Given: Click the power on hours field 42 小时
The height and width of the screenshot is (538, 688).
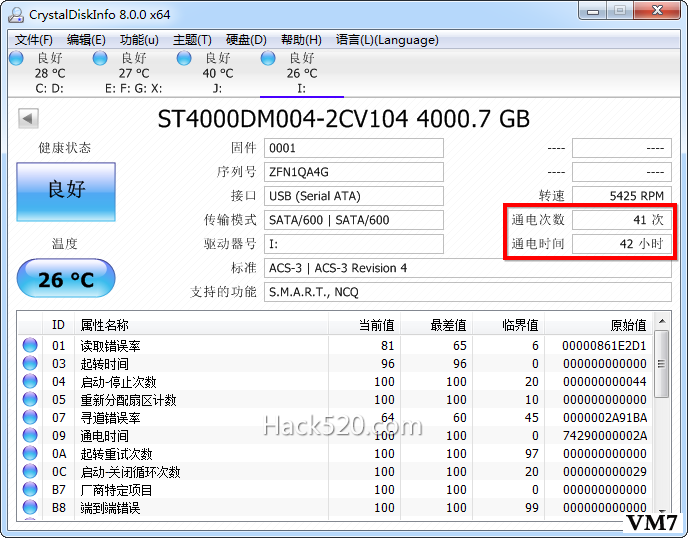Looking at the screenshot, I should click(622, 244).
